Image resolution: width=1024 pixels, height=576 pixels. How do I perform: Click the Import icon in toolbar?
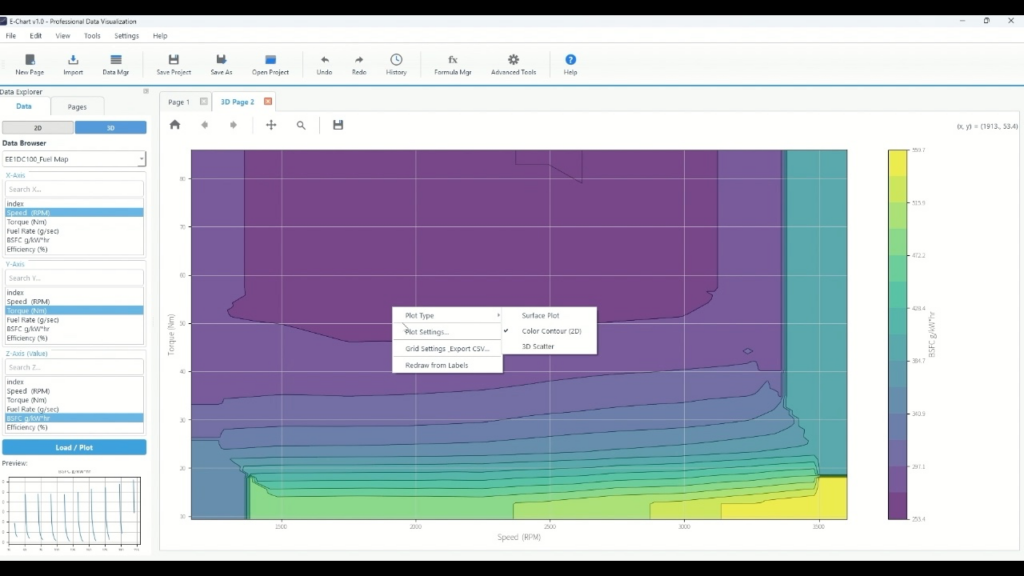pyautogui.click(x=73, y=60)
